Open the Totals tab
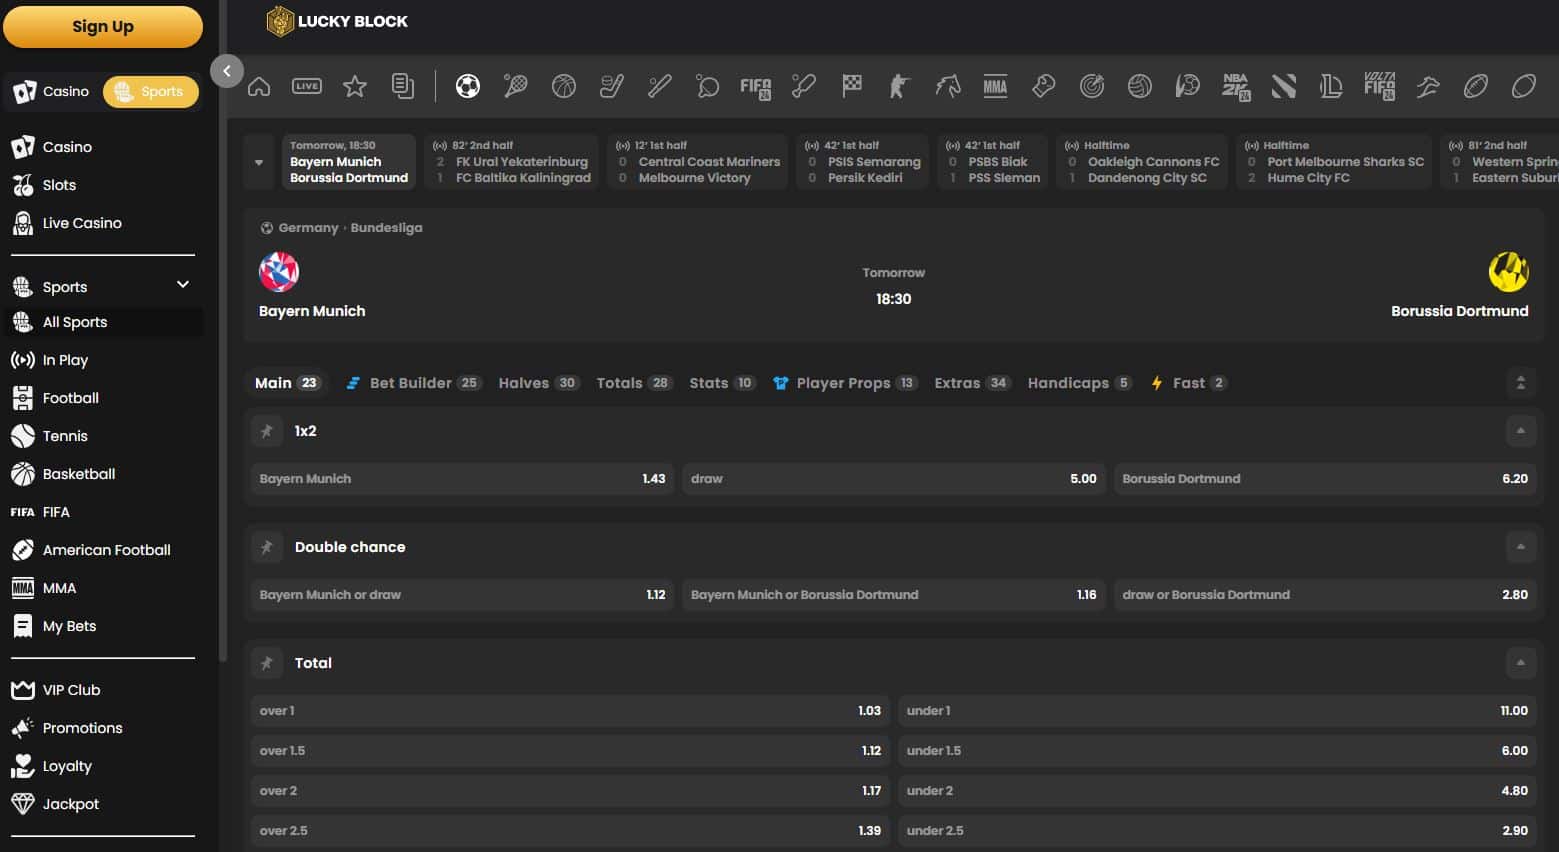The height and width of the screenshot is (852, 1559). 635,383
